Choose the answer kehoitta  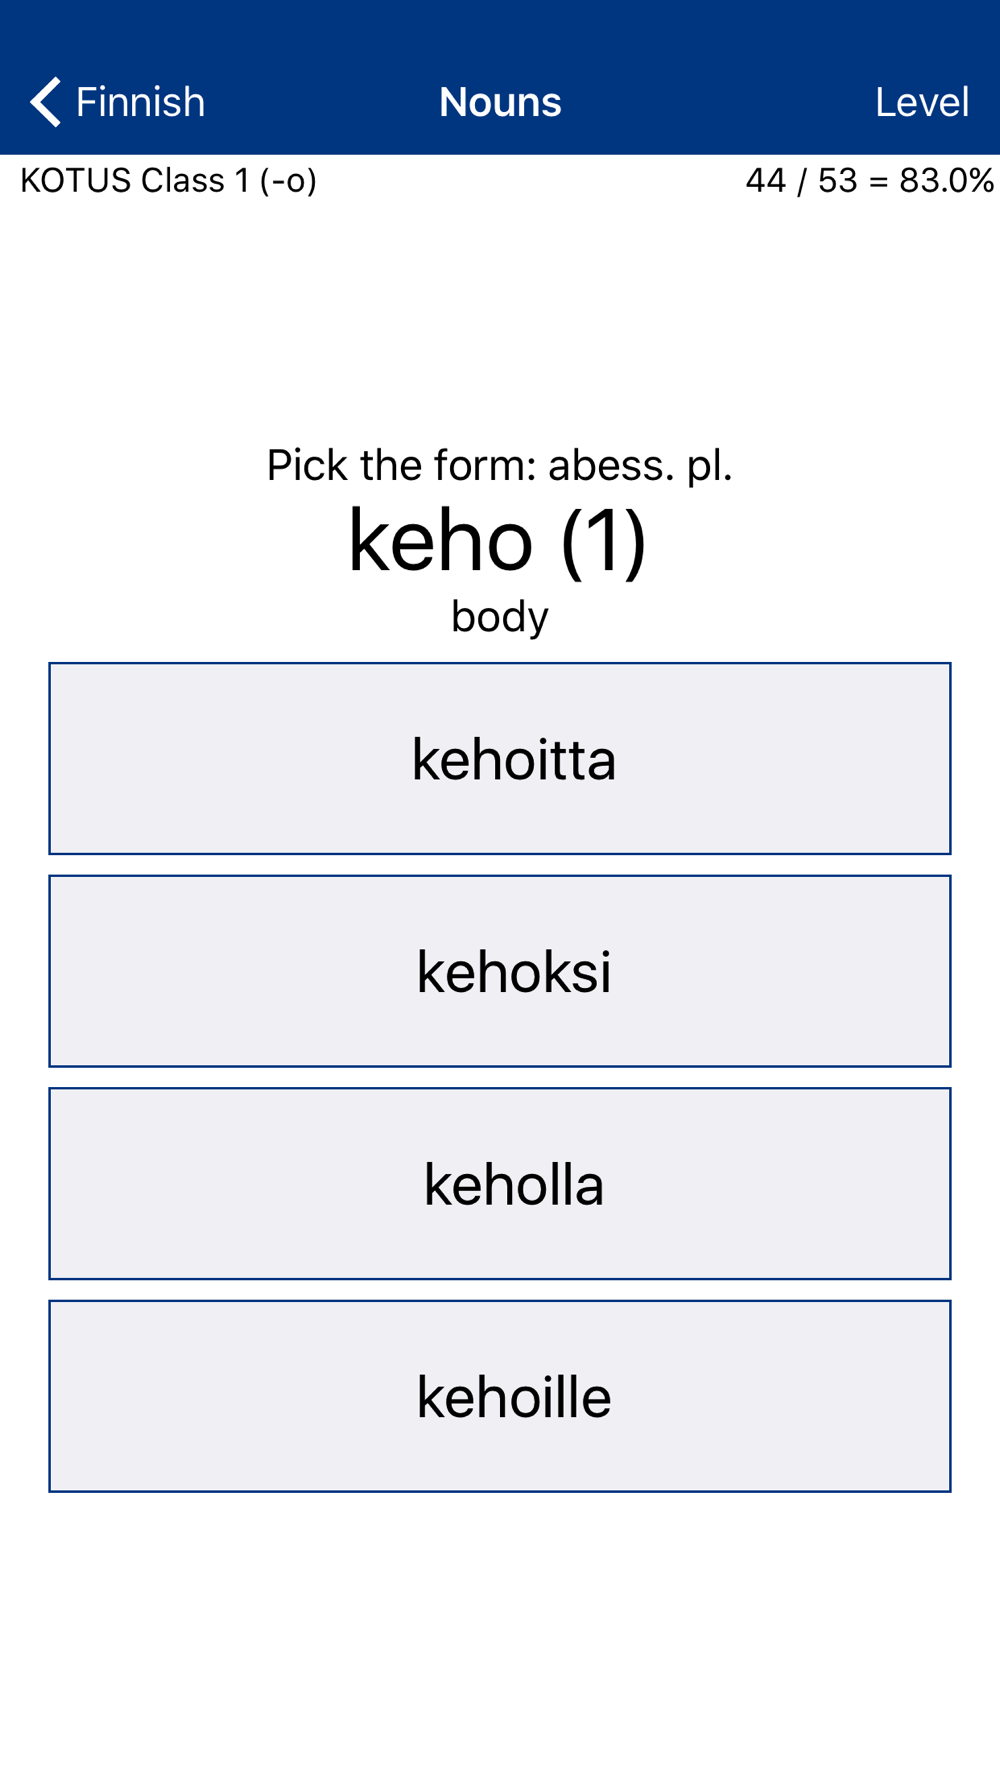500,759
